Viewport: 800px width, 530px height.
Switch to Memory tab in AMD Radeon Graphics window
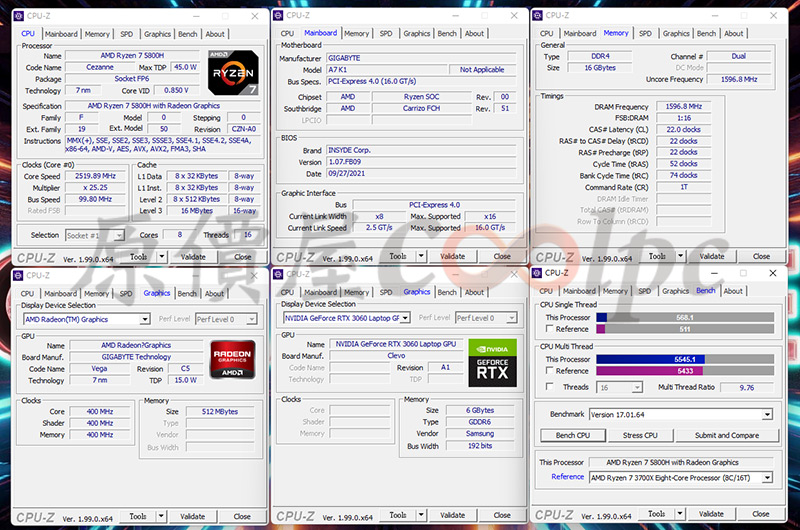96,294
